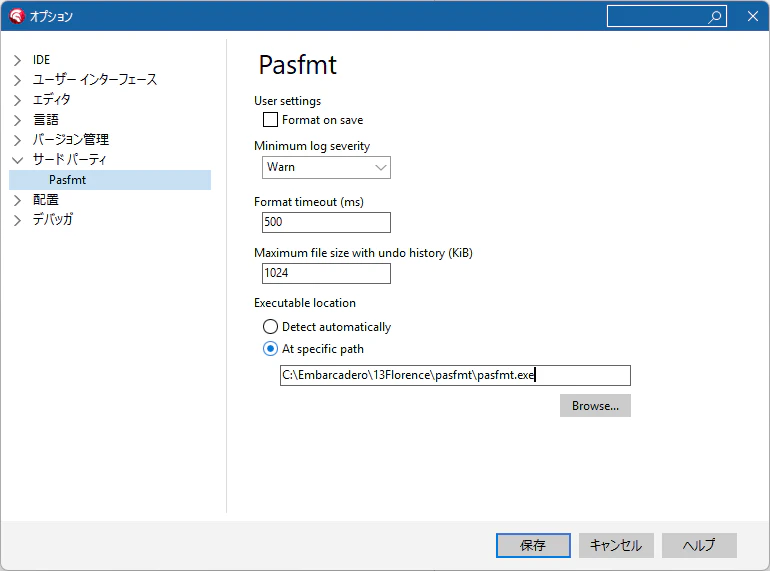Image resolution: width=770 pixels, height=571 pixels.
Task: Expand the バージョン管理 tree node
Action: point(18,140)
